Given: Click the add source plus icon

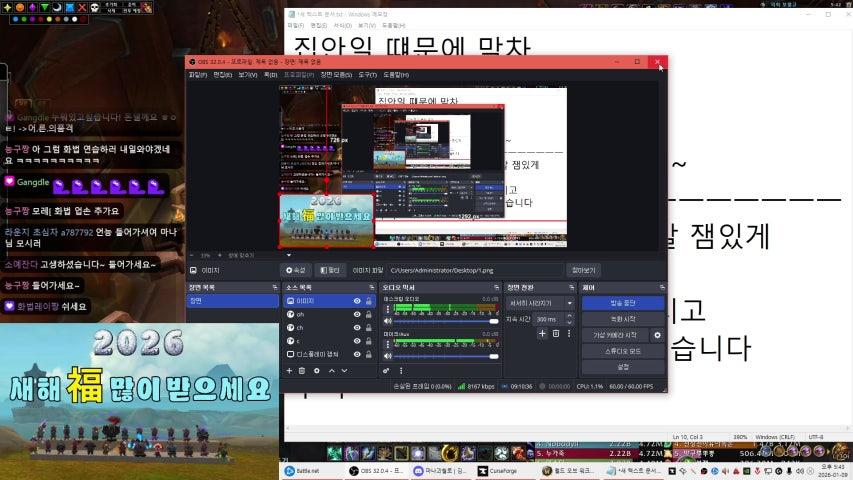Looking at the screenshot, I should coord(290,370).
